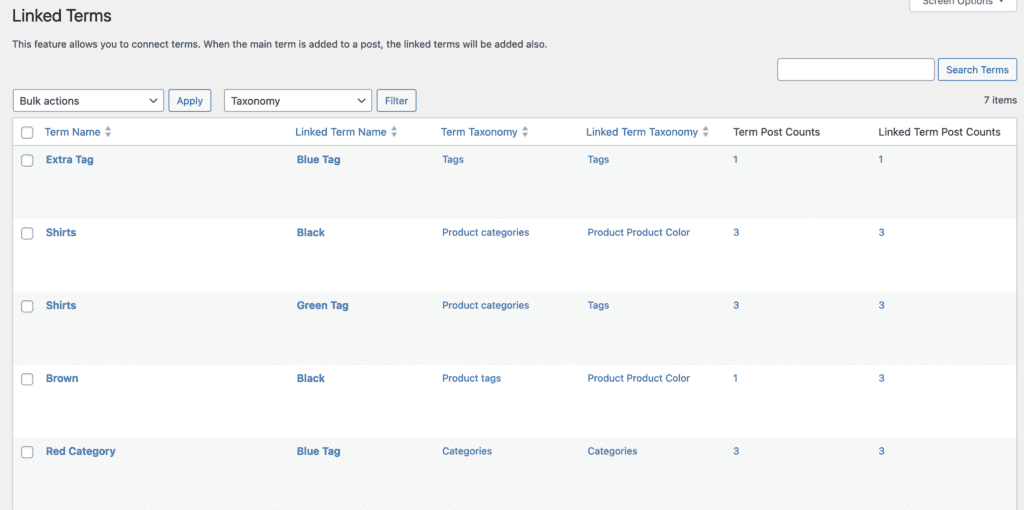Screen dimensions: 1024x510
Task: Check the Extra Tag row checkbox
Action: 27,161
